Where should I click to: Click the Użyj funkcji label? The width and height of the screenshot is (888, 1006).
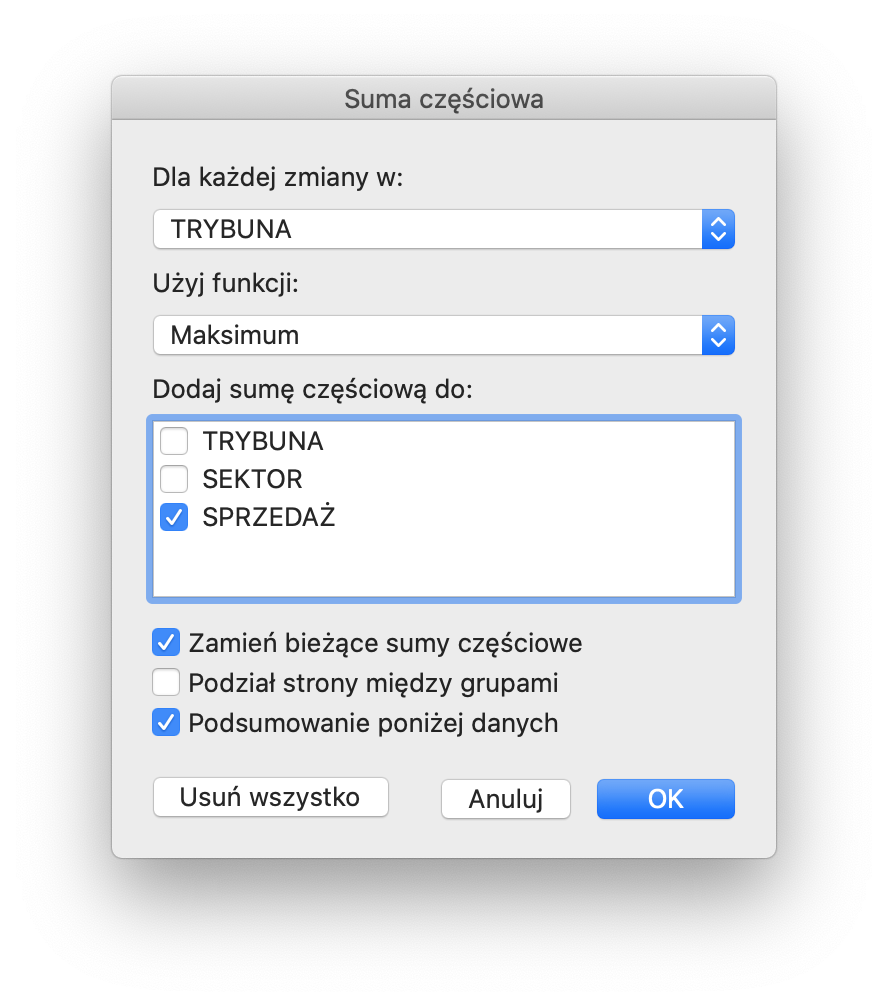click(x=226, y=284)
